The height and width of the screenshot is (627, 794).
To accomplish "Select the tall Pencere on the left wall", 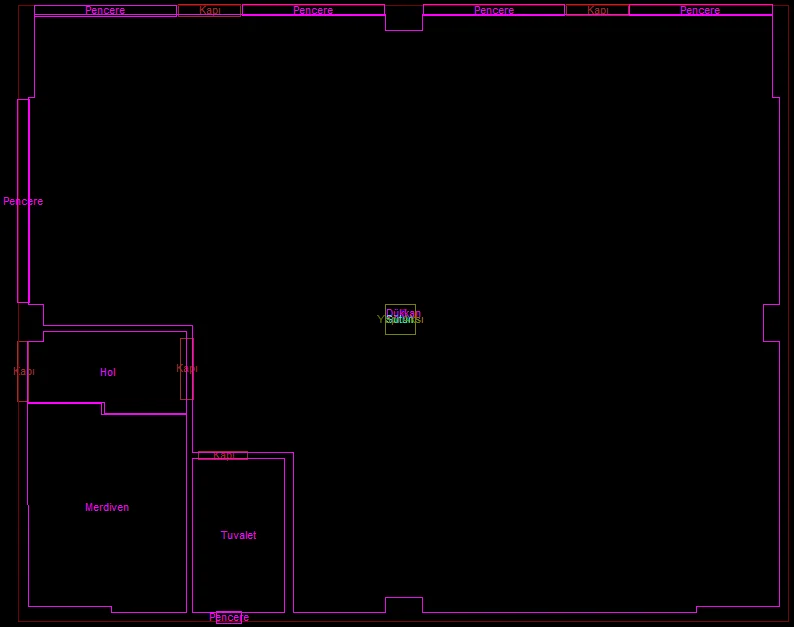I will (23, 201).
